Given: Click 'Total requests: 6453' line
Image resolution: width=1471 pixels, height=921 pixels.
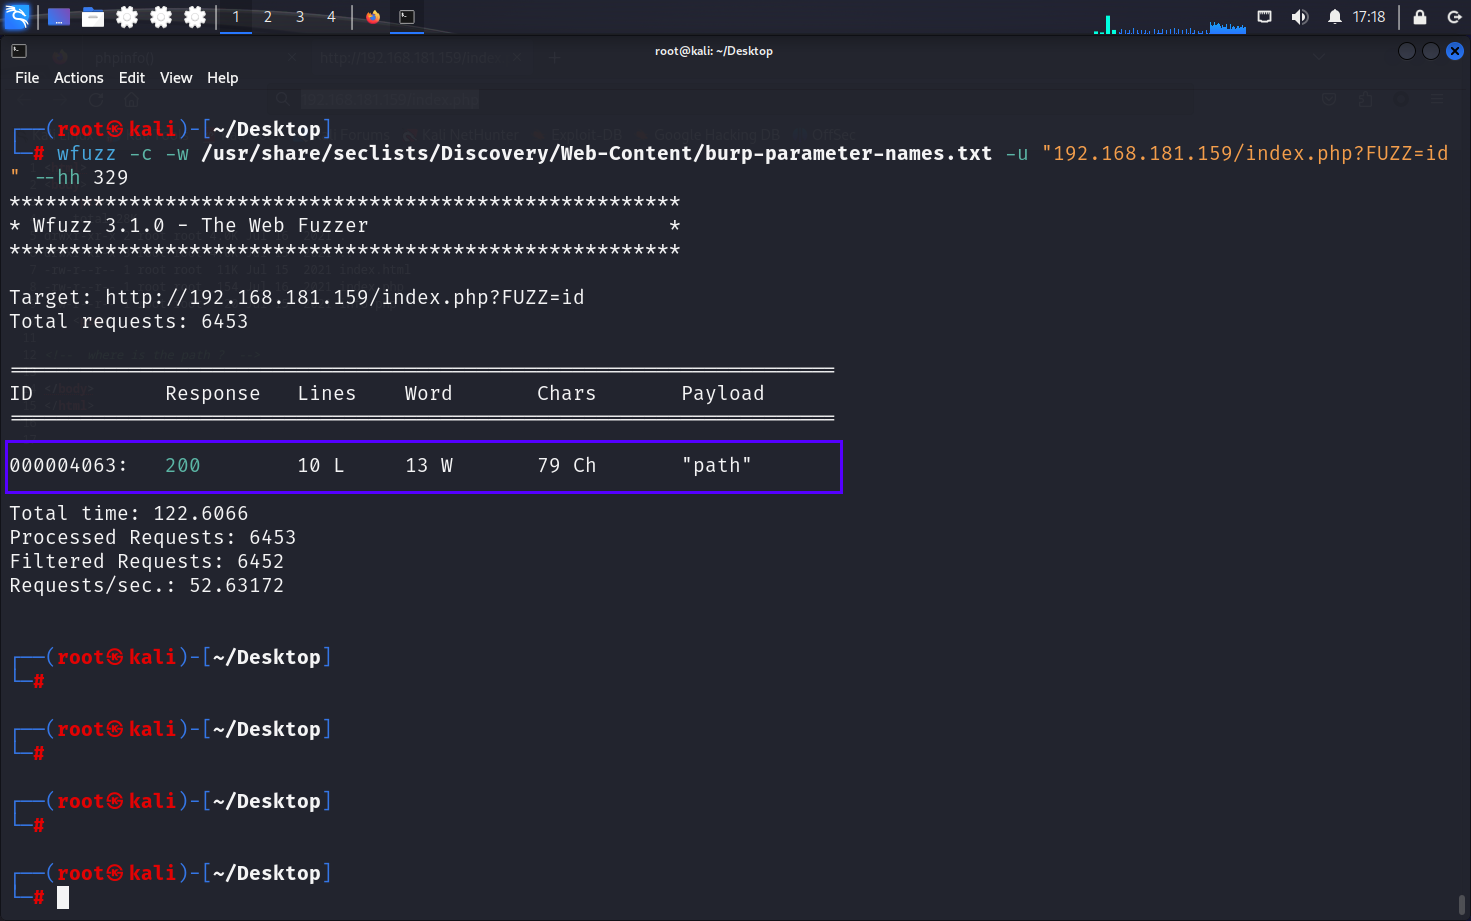Looking at the screenshot, I should click(129, 321).
